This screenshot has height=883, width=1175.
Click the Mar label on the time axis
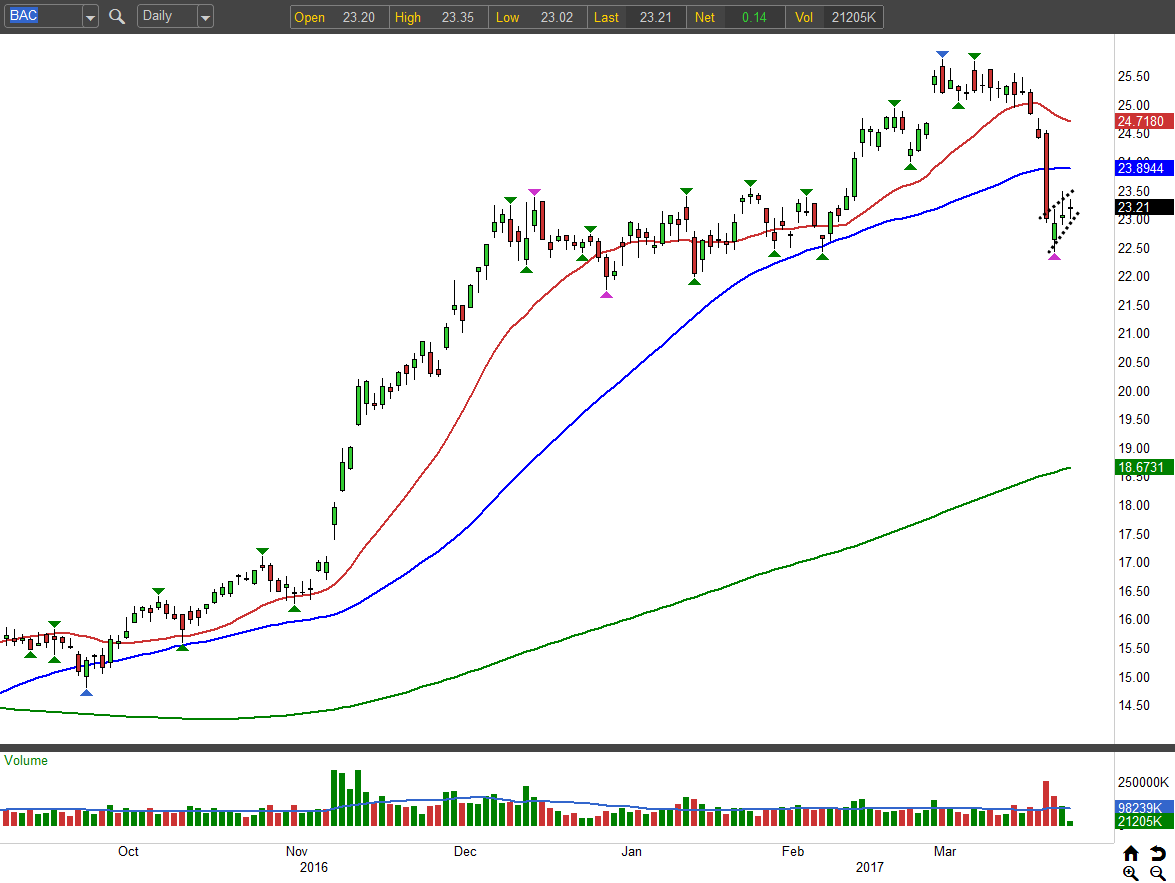945,852
